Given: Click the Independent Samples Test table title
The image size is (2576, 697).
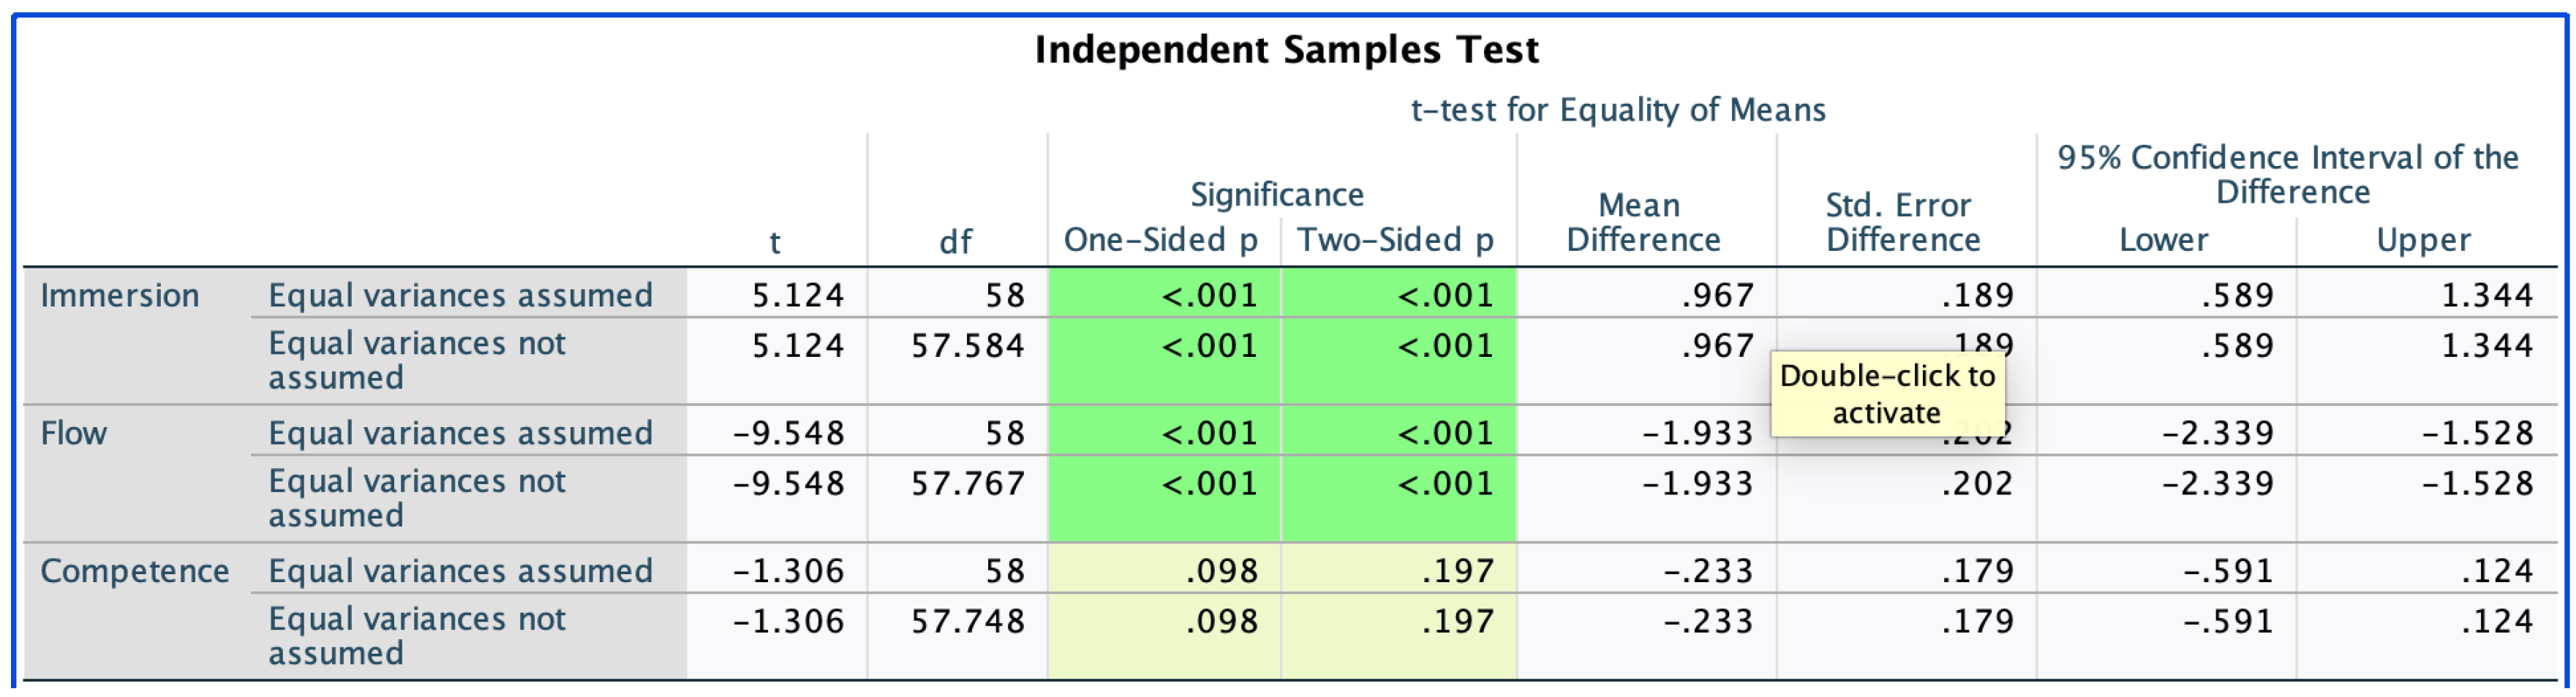Looking at the screenshot, I should (1286, 50).
